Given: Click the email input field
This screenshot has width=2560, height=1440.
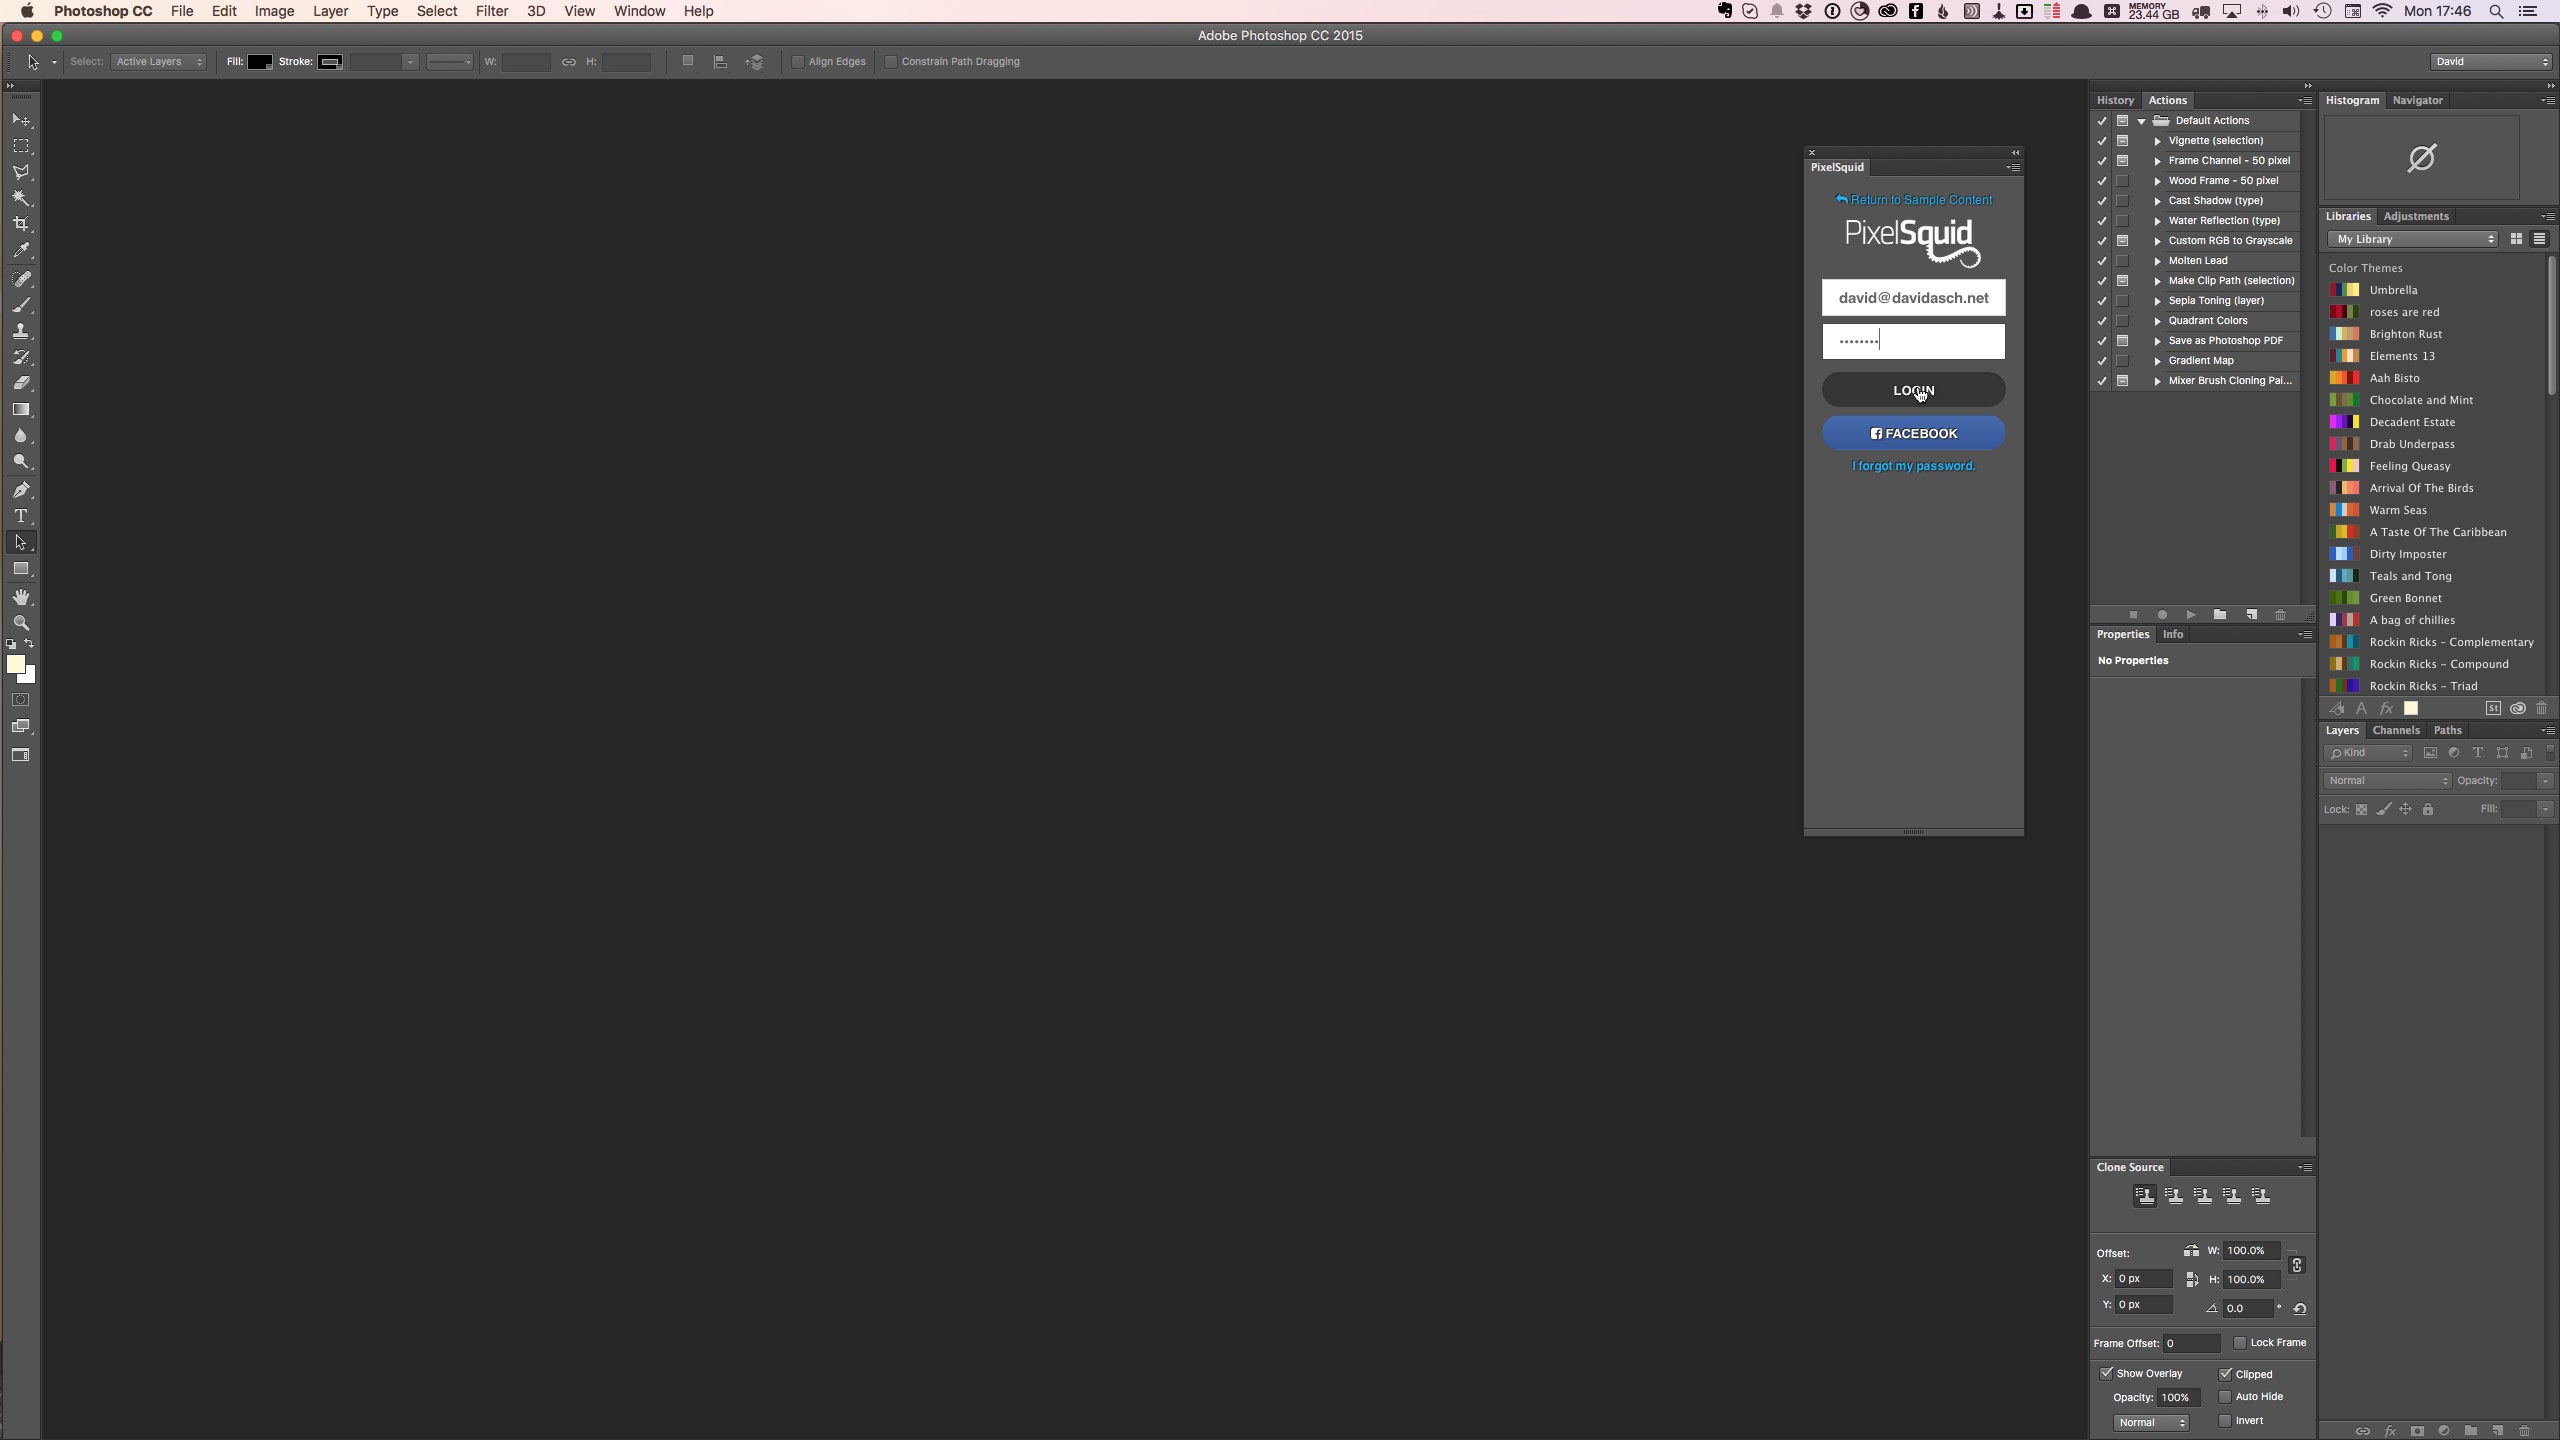Looking at the screenshot, I should 1913,298.
